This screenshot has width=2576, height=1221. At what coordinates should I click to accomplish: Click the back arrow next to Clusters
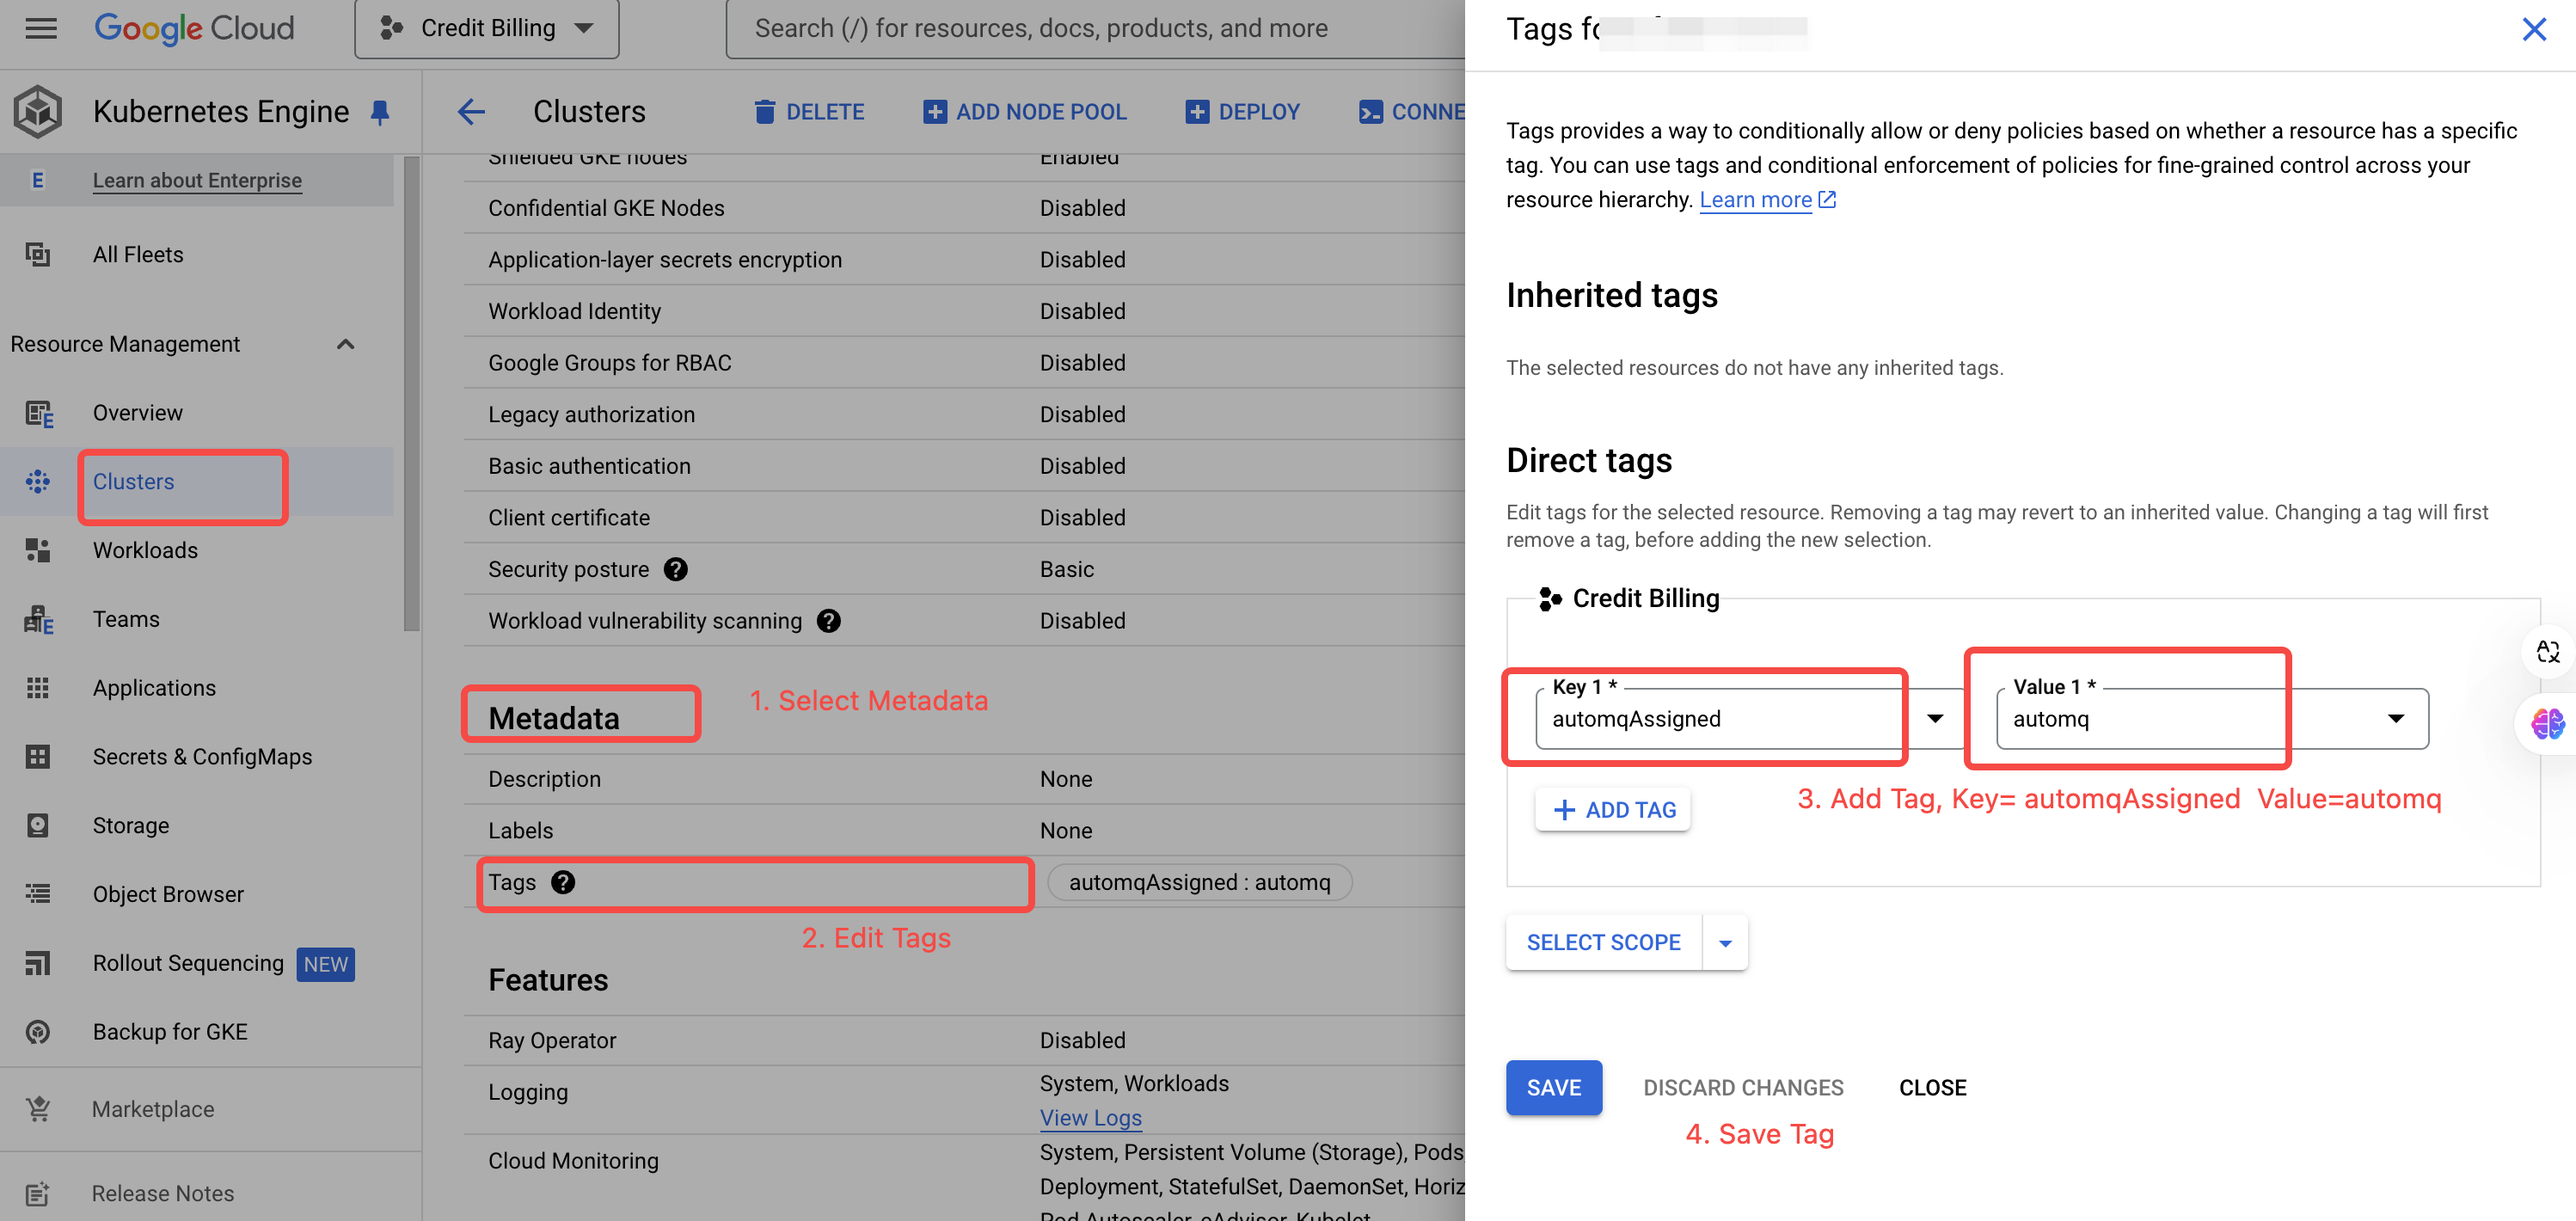coord(471,111)
